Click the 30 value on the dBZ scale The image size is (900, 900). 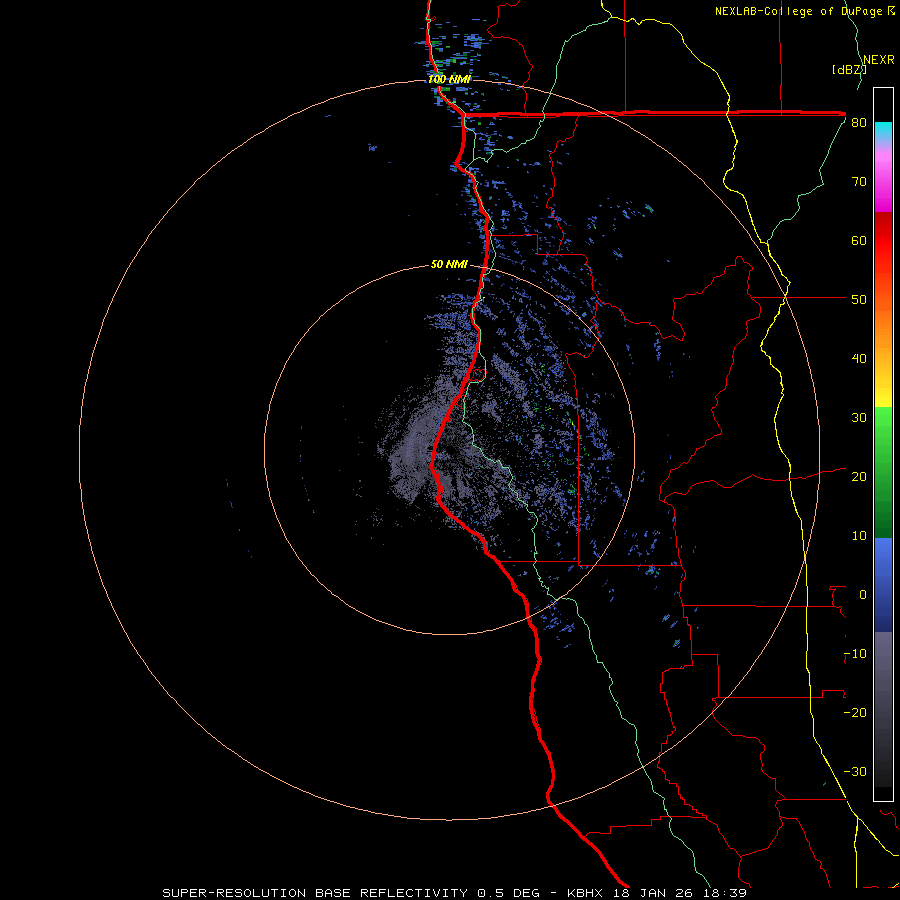859,418
